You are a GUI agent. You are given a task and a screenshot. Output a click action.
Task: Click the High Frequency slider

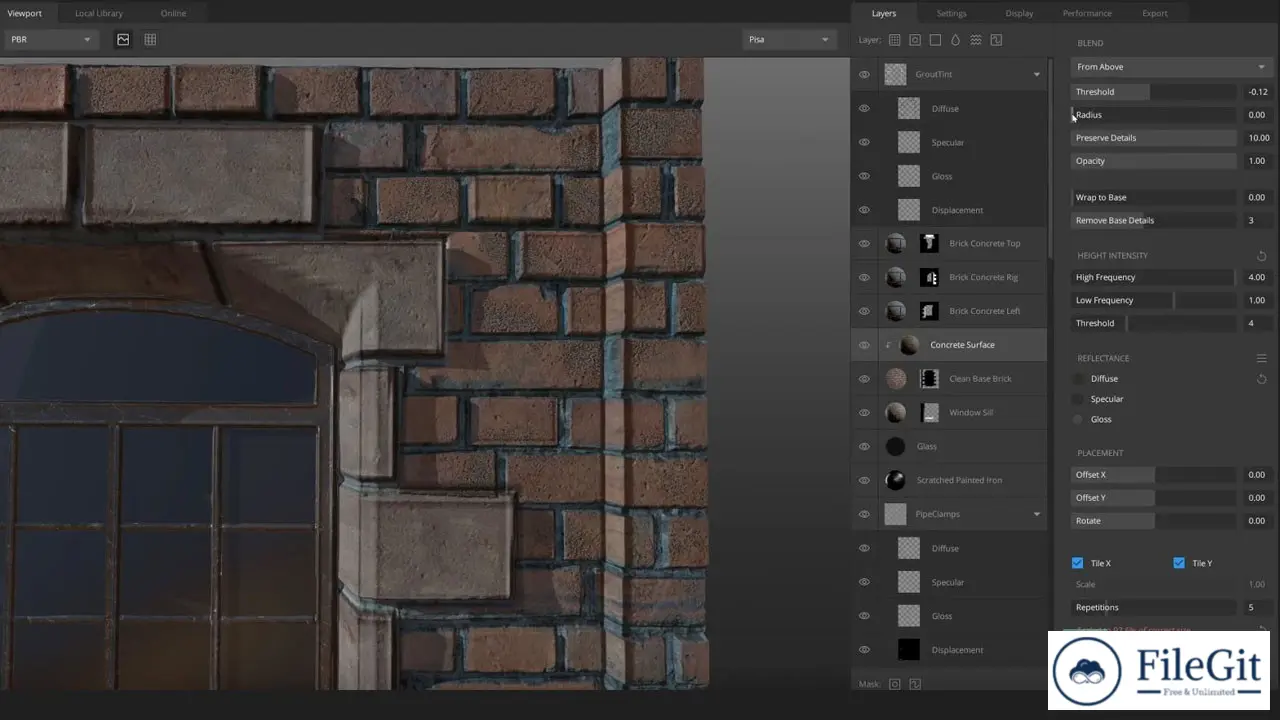click(1154, 277)
